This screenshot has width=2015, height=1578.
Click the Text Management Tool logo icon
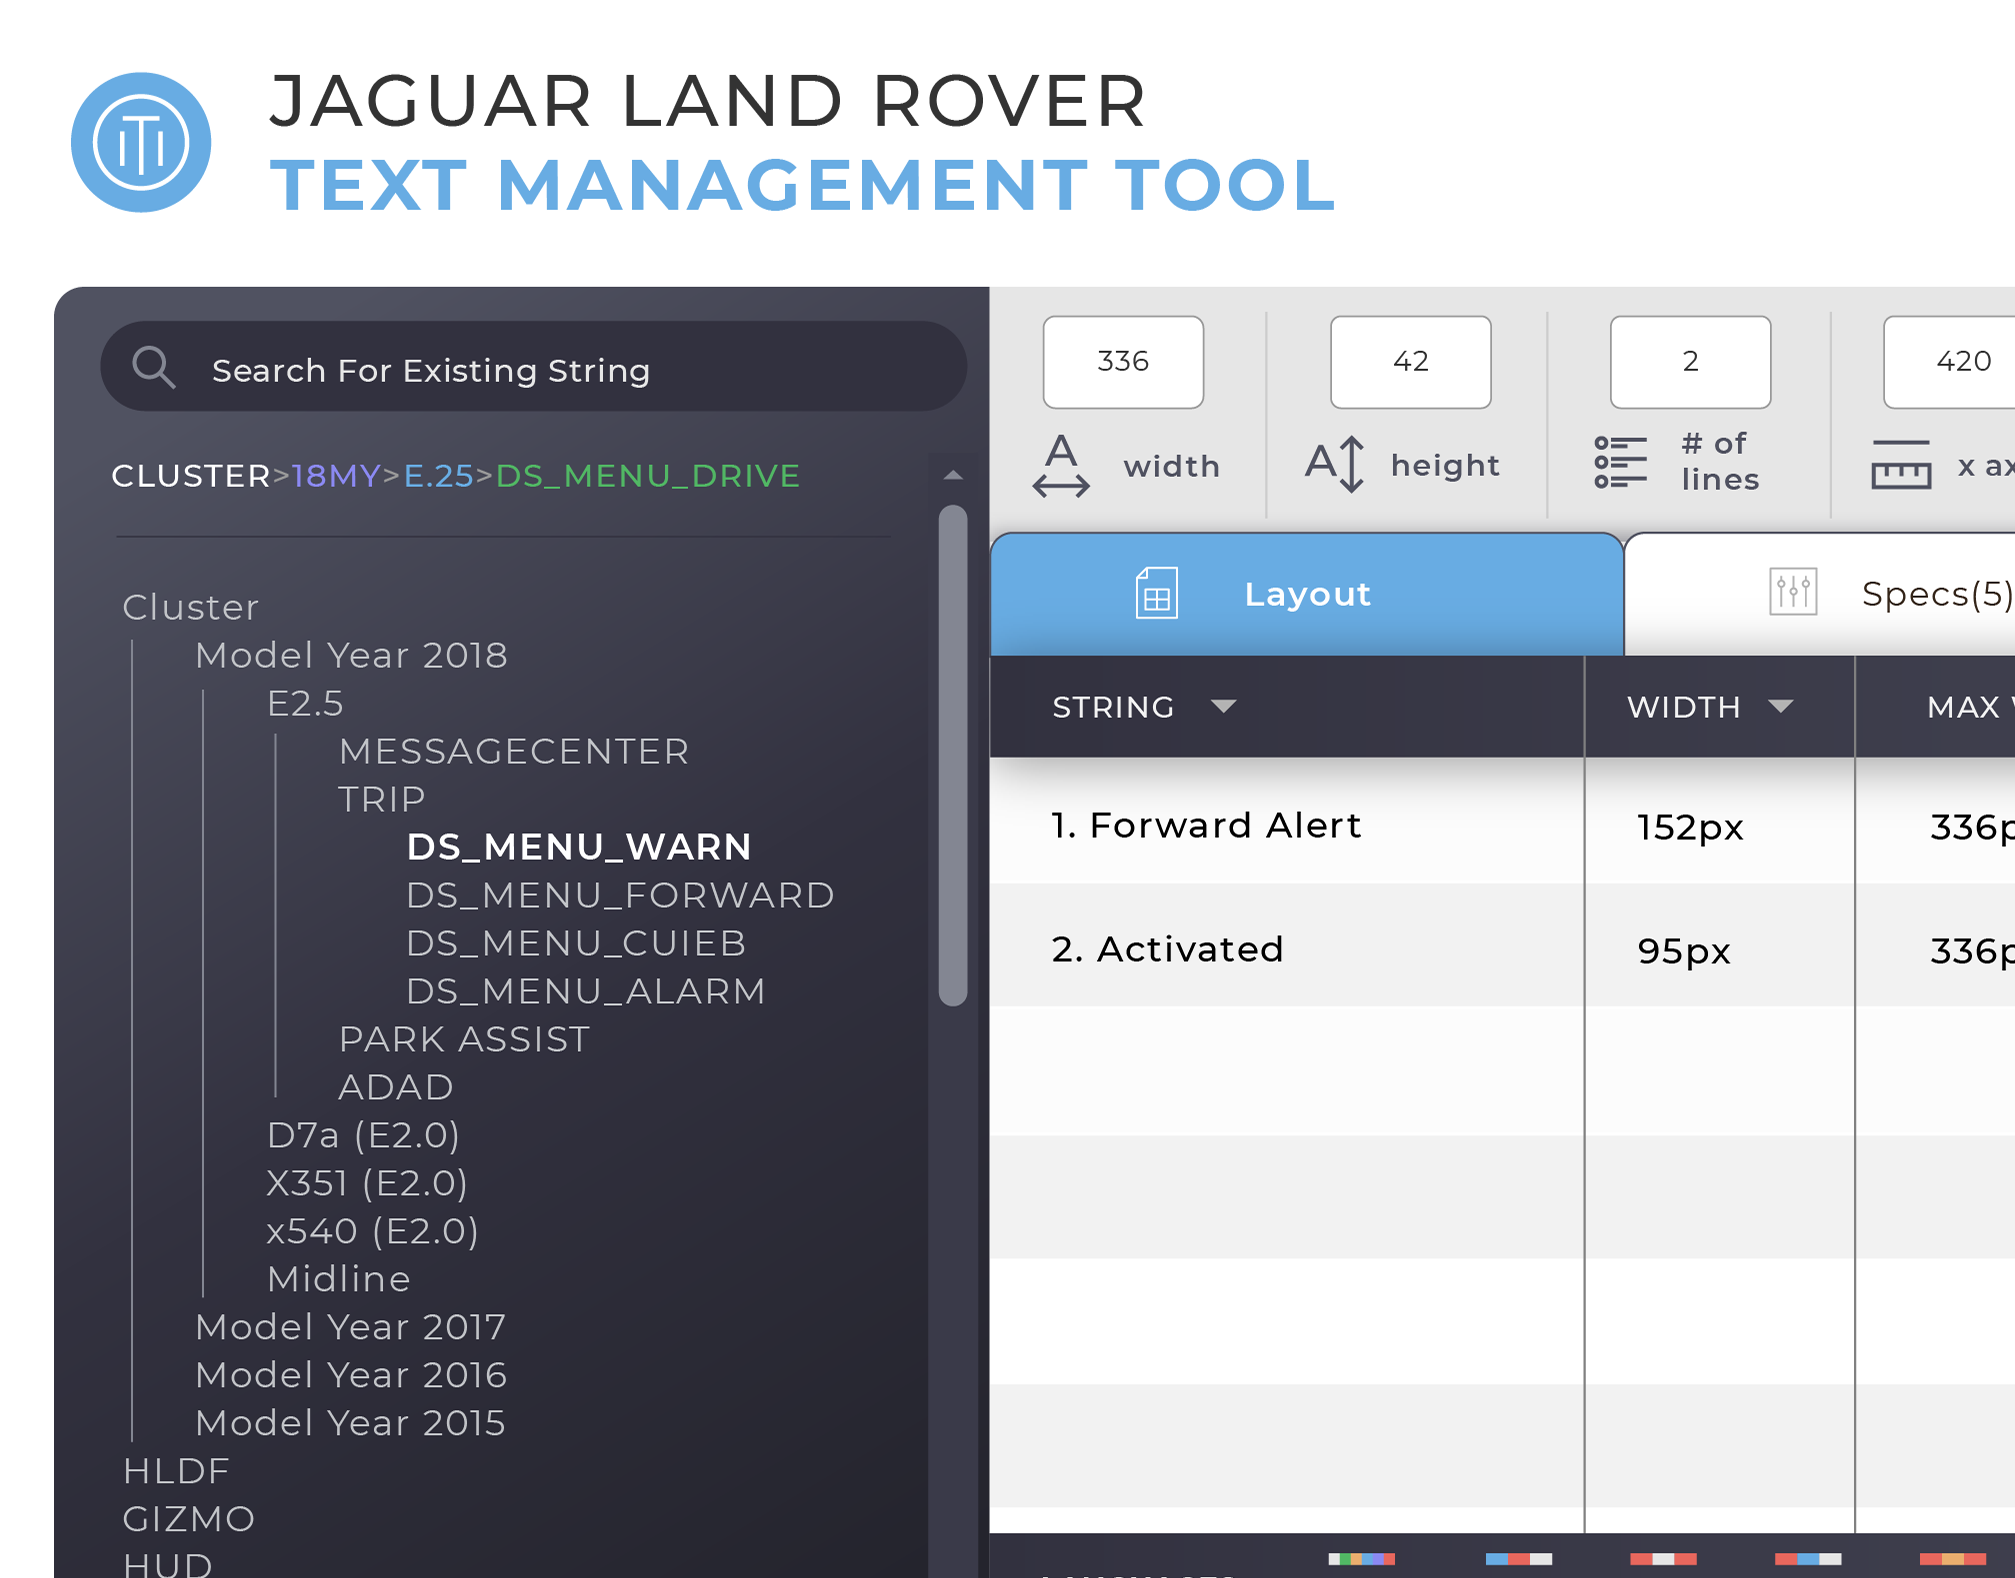click(x=141, y=143)
